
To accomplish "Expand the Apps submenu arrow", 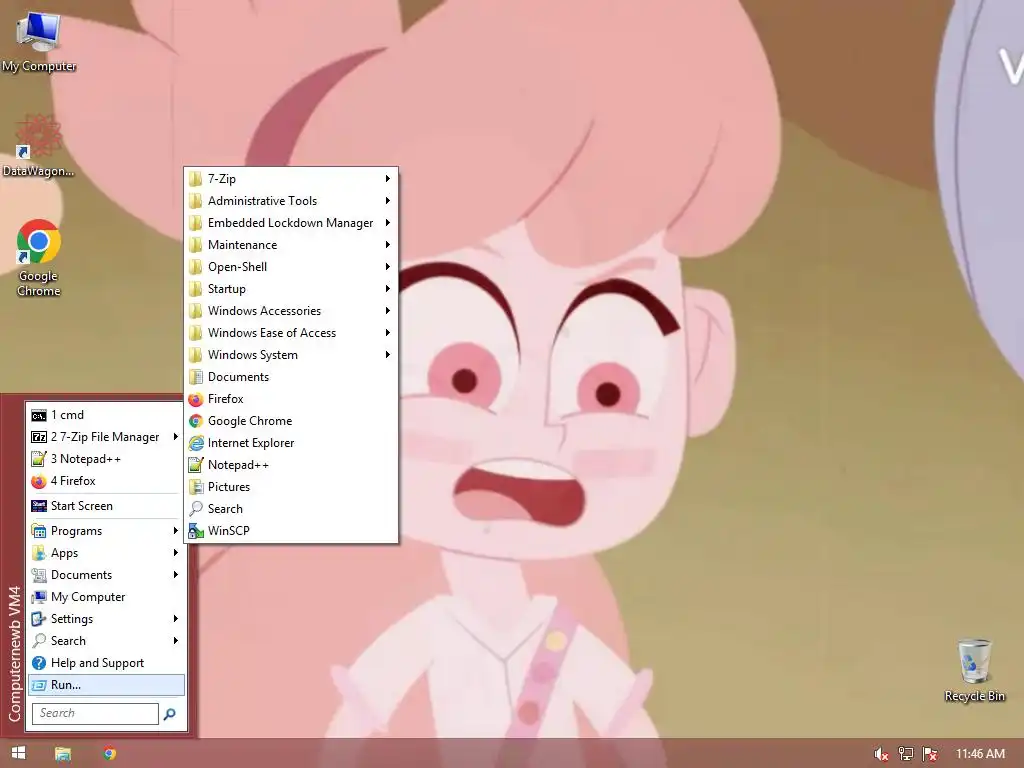I will tap(176, 552).
